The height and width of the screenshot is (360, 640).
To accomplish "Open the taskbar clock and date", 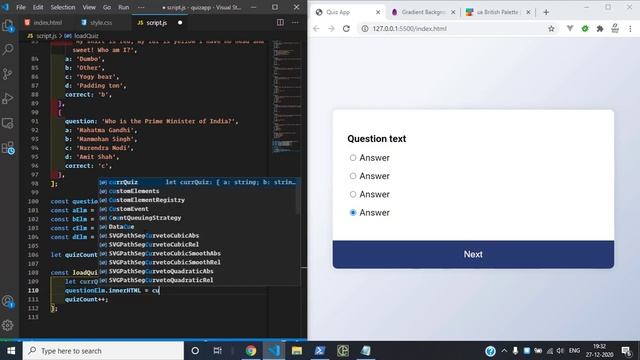I will pyautogui.click(x=600, y=351).
